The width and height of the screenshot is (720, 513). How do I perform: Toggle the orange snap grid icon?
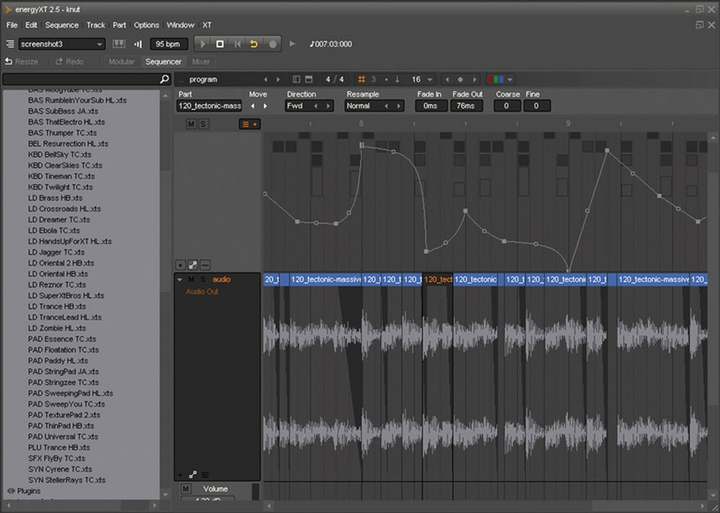[x=361, y=79]
